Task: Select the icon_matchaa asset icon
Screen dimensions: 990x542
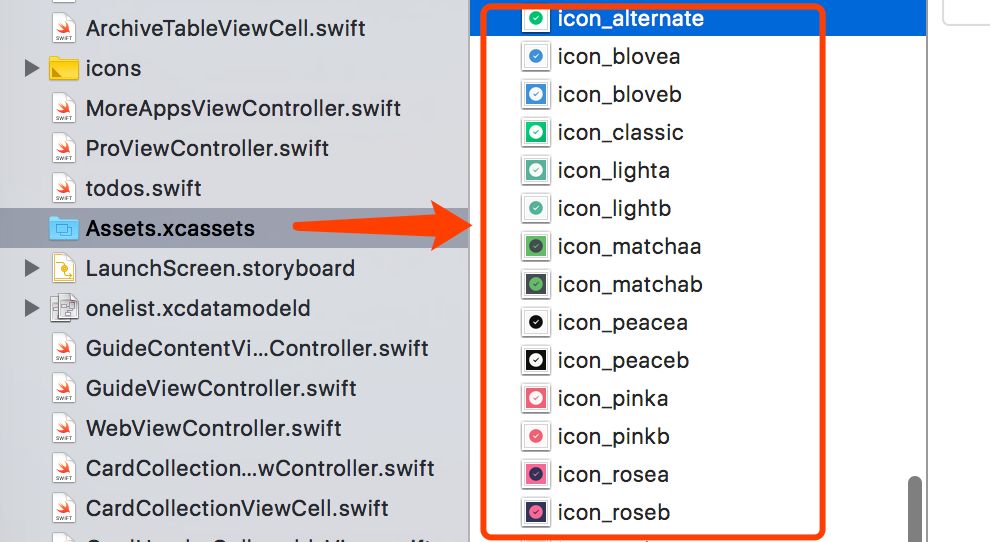Action: click(x=536, y=247)
